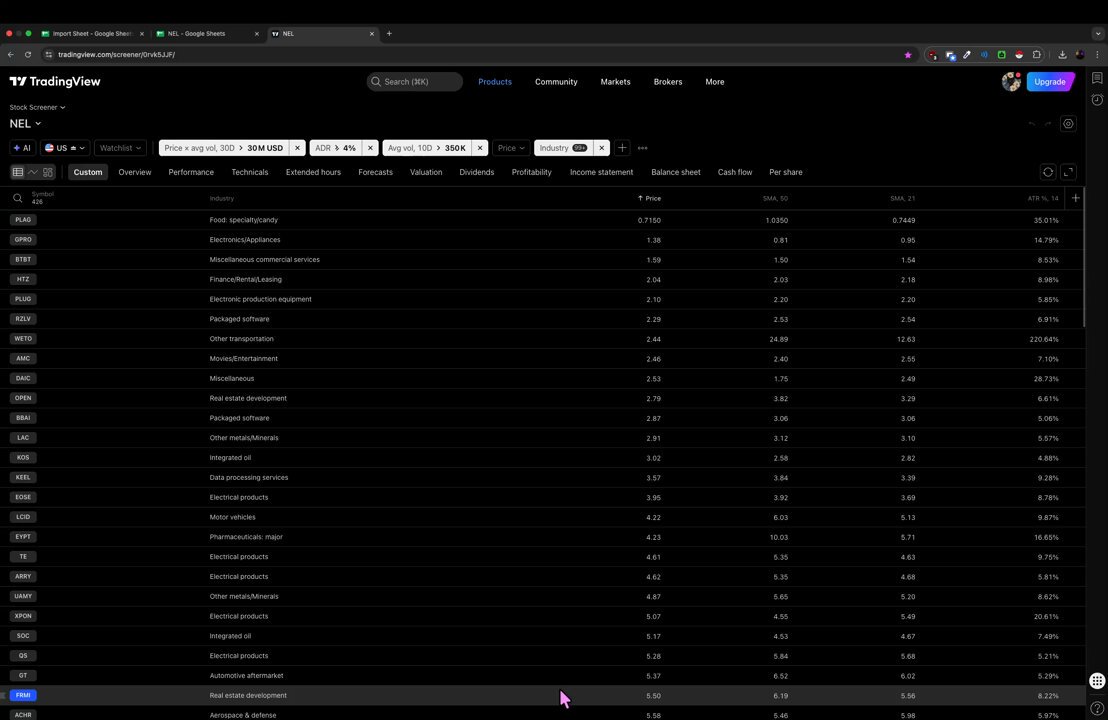Image resolution: width=1108 pixels, height=720 pixels.
Task: Open the PLUG ticker row
Action: [543, 299]
